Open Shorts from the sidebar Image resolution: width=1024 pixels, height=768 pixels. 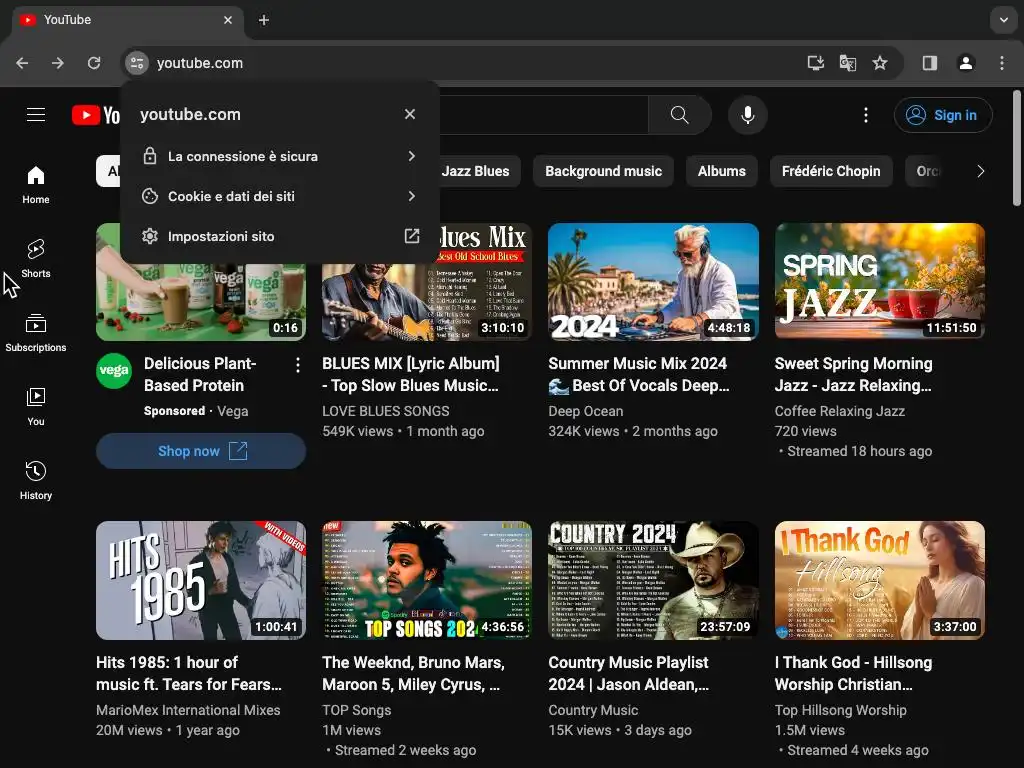pos(36,259)
